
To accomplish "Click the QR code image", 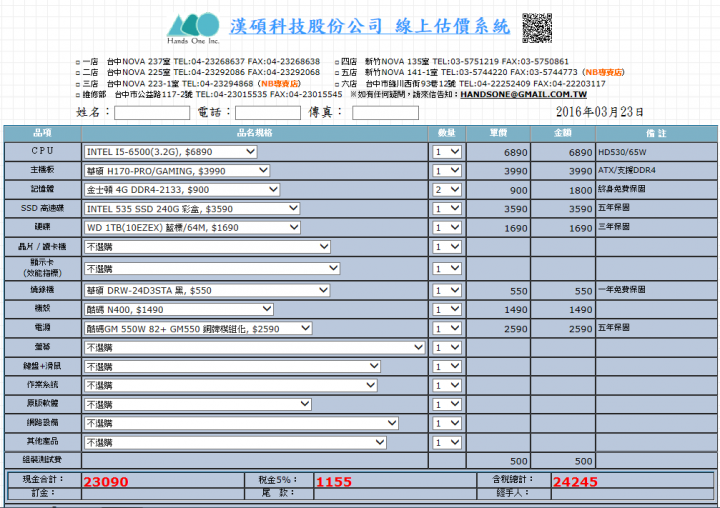I will click(x=537, y=28).
